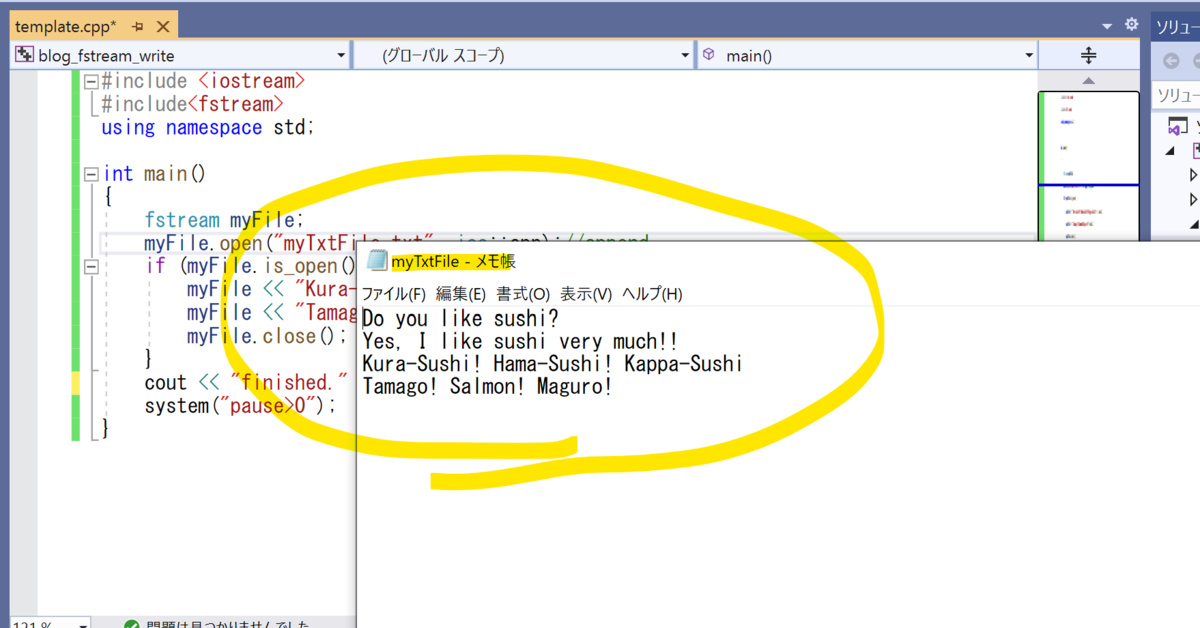Click the myTxtFile - メモ帳 window title
The width and height of the screenshot is (1200, 628).
tap(453, 262)
